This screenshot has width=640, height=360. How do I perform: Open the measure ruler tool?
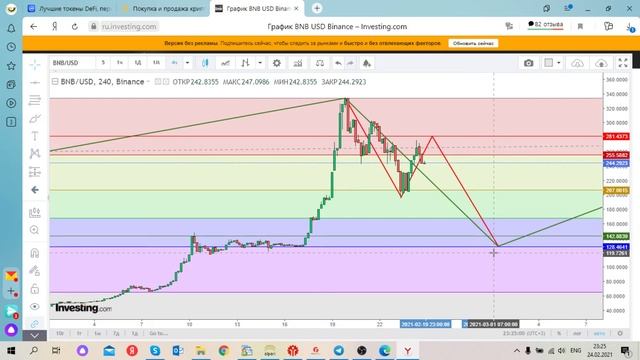(x=35, y=212)
